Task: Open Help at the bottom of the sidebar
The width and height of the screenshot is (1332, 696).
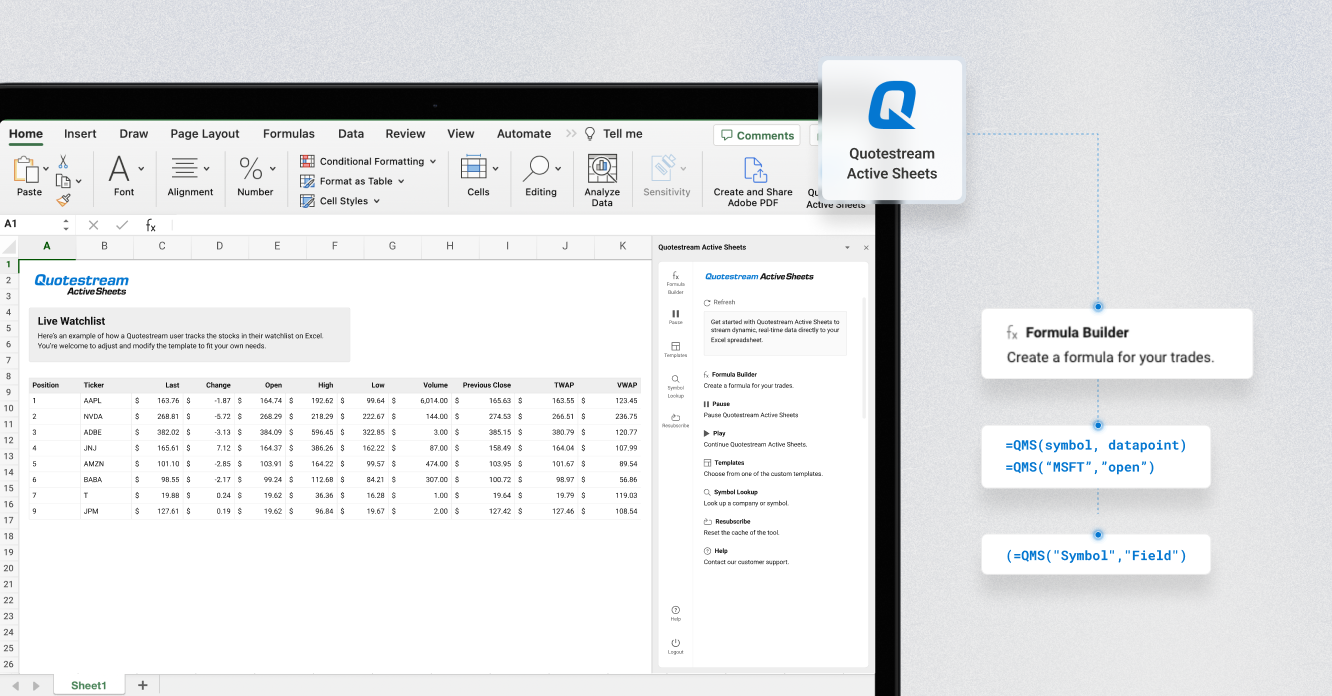Action: point(676,611)
